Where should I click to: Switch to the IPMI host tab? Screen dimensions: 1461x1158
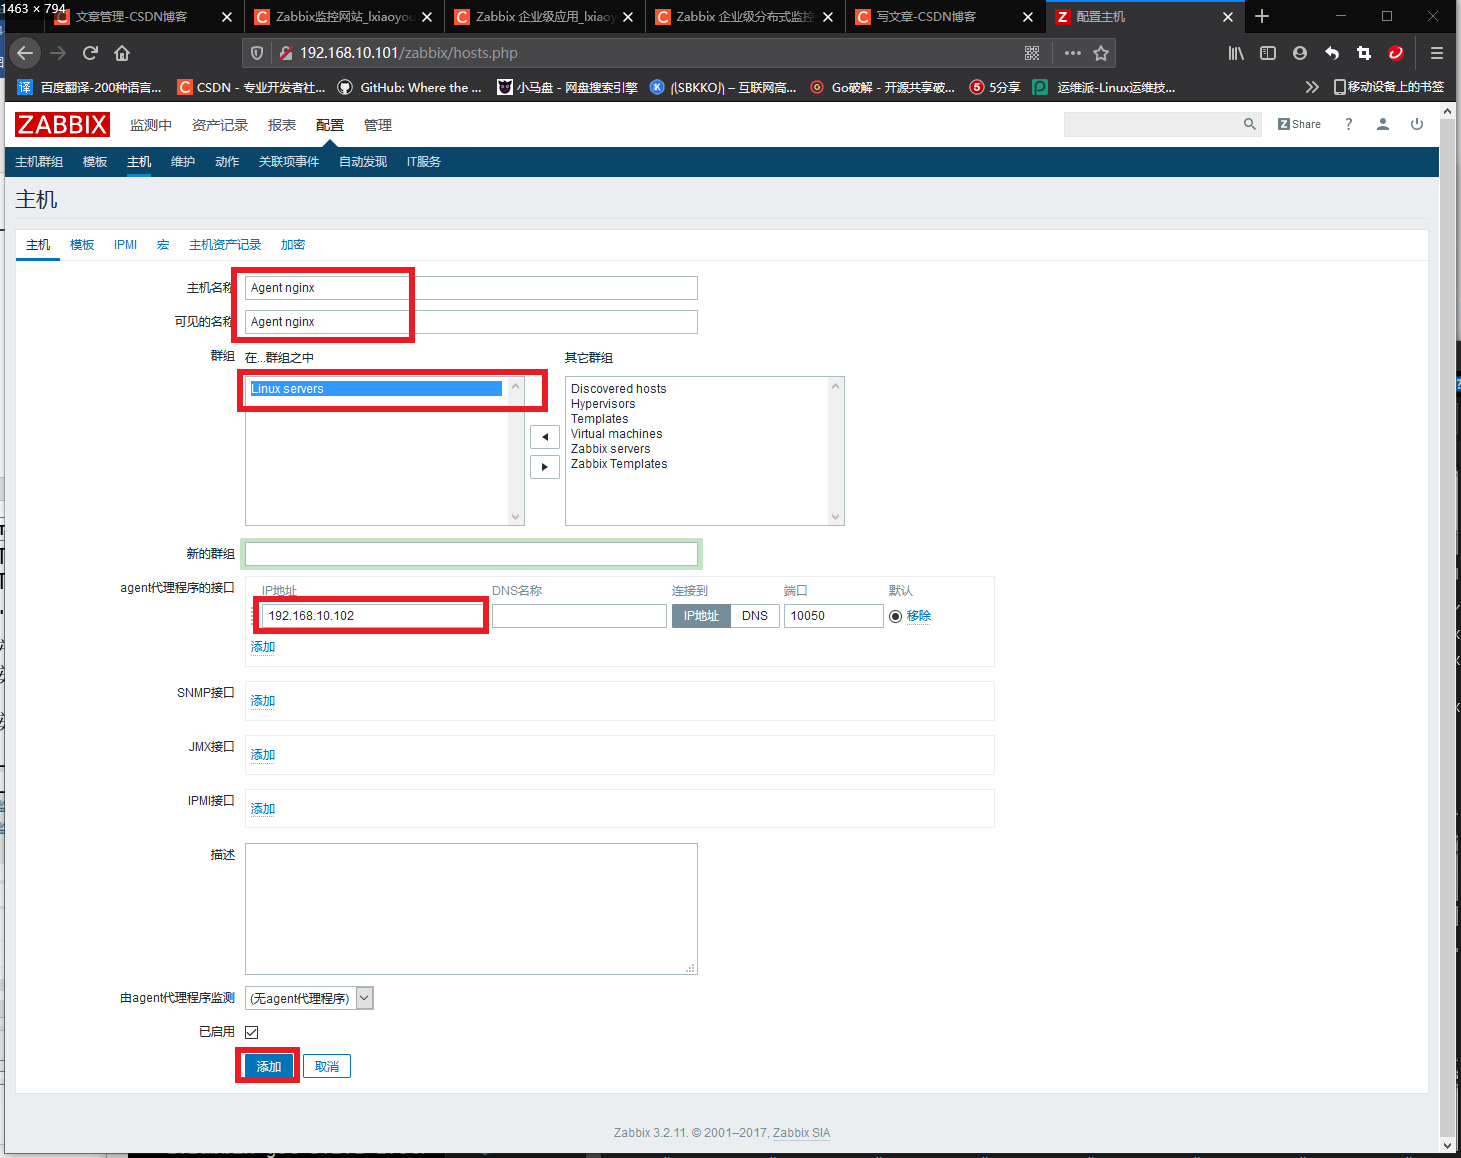point(125,245)
